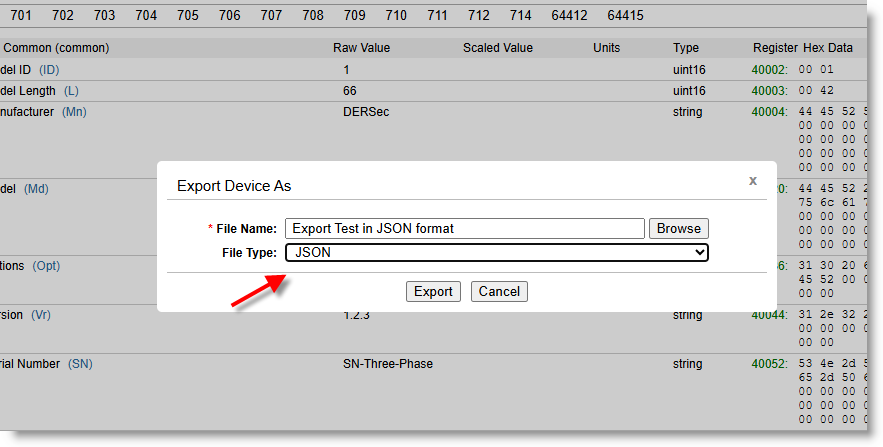
Task: Click the Browse button
Action: point(679,229)
